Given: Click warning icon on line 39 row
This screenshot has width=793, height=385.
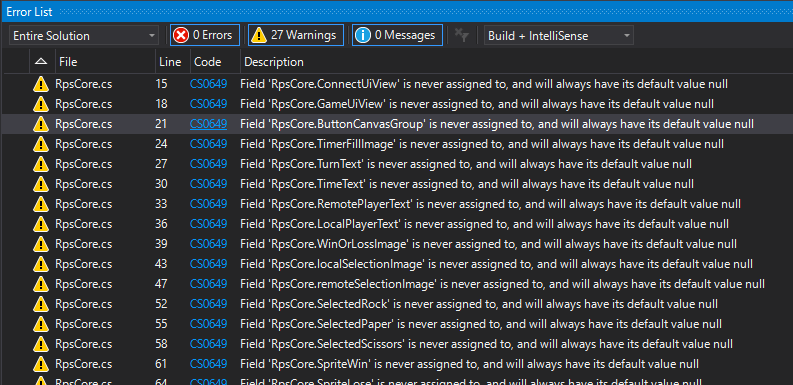Looking at the screenshot, I should [41, 244].
